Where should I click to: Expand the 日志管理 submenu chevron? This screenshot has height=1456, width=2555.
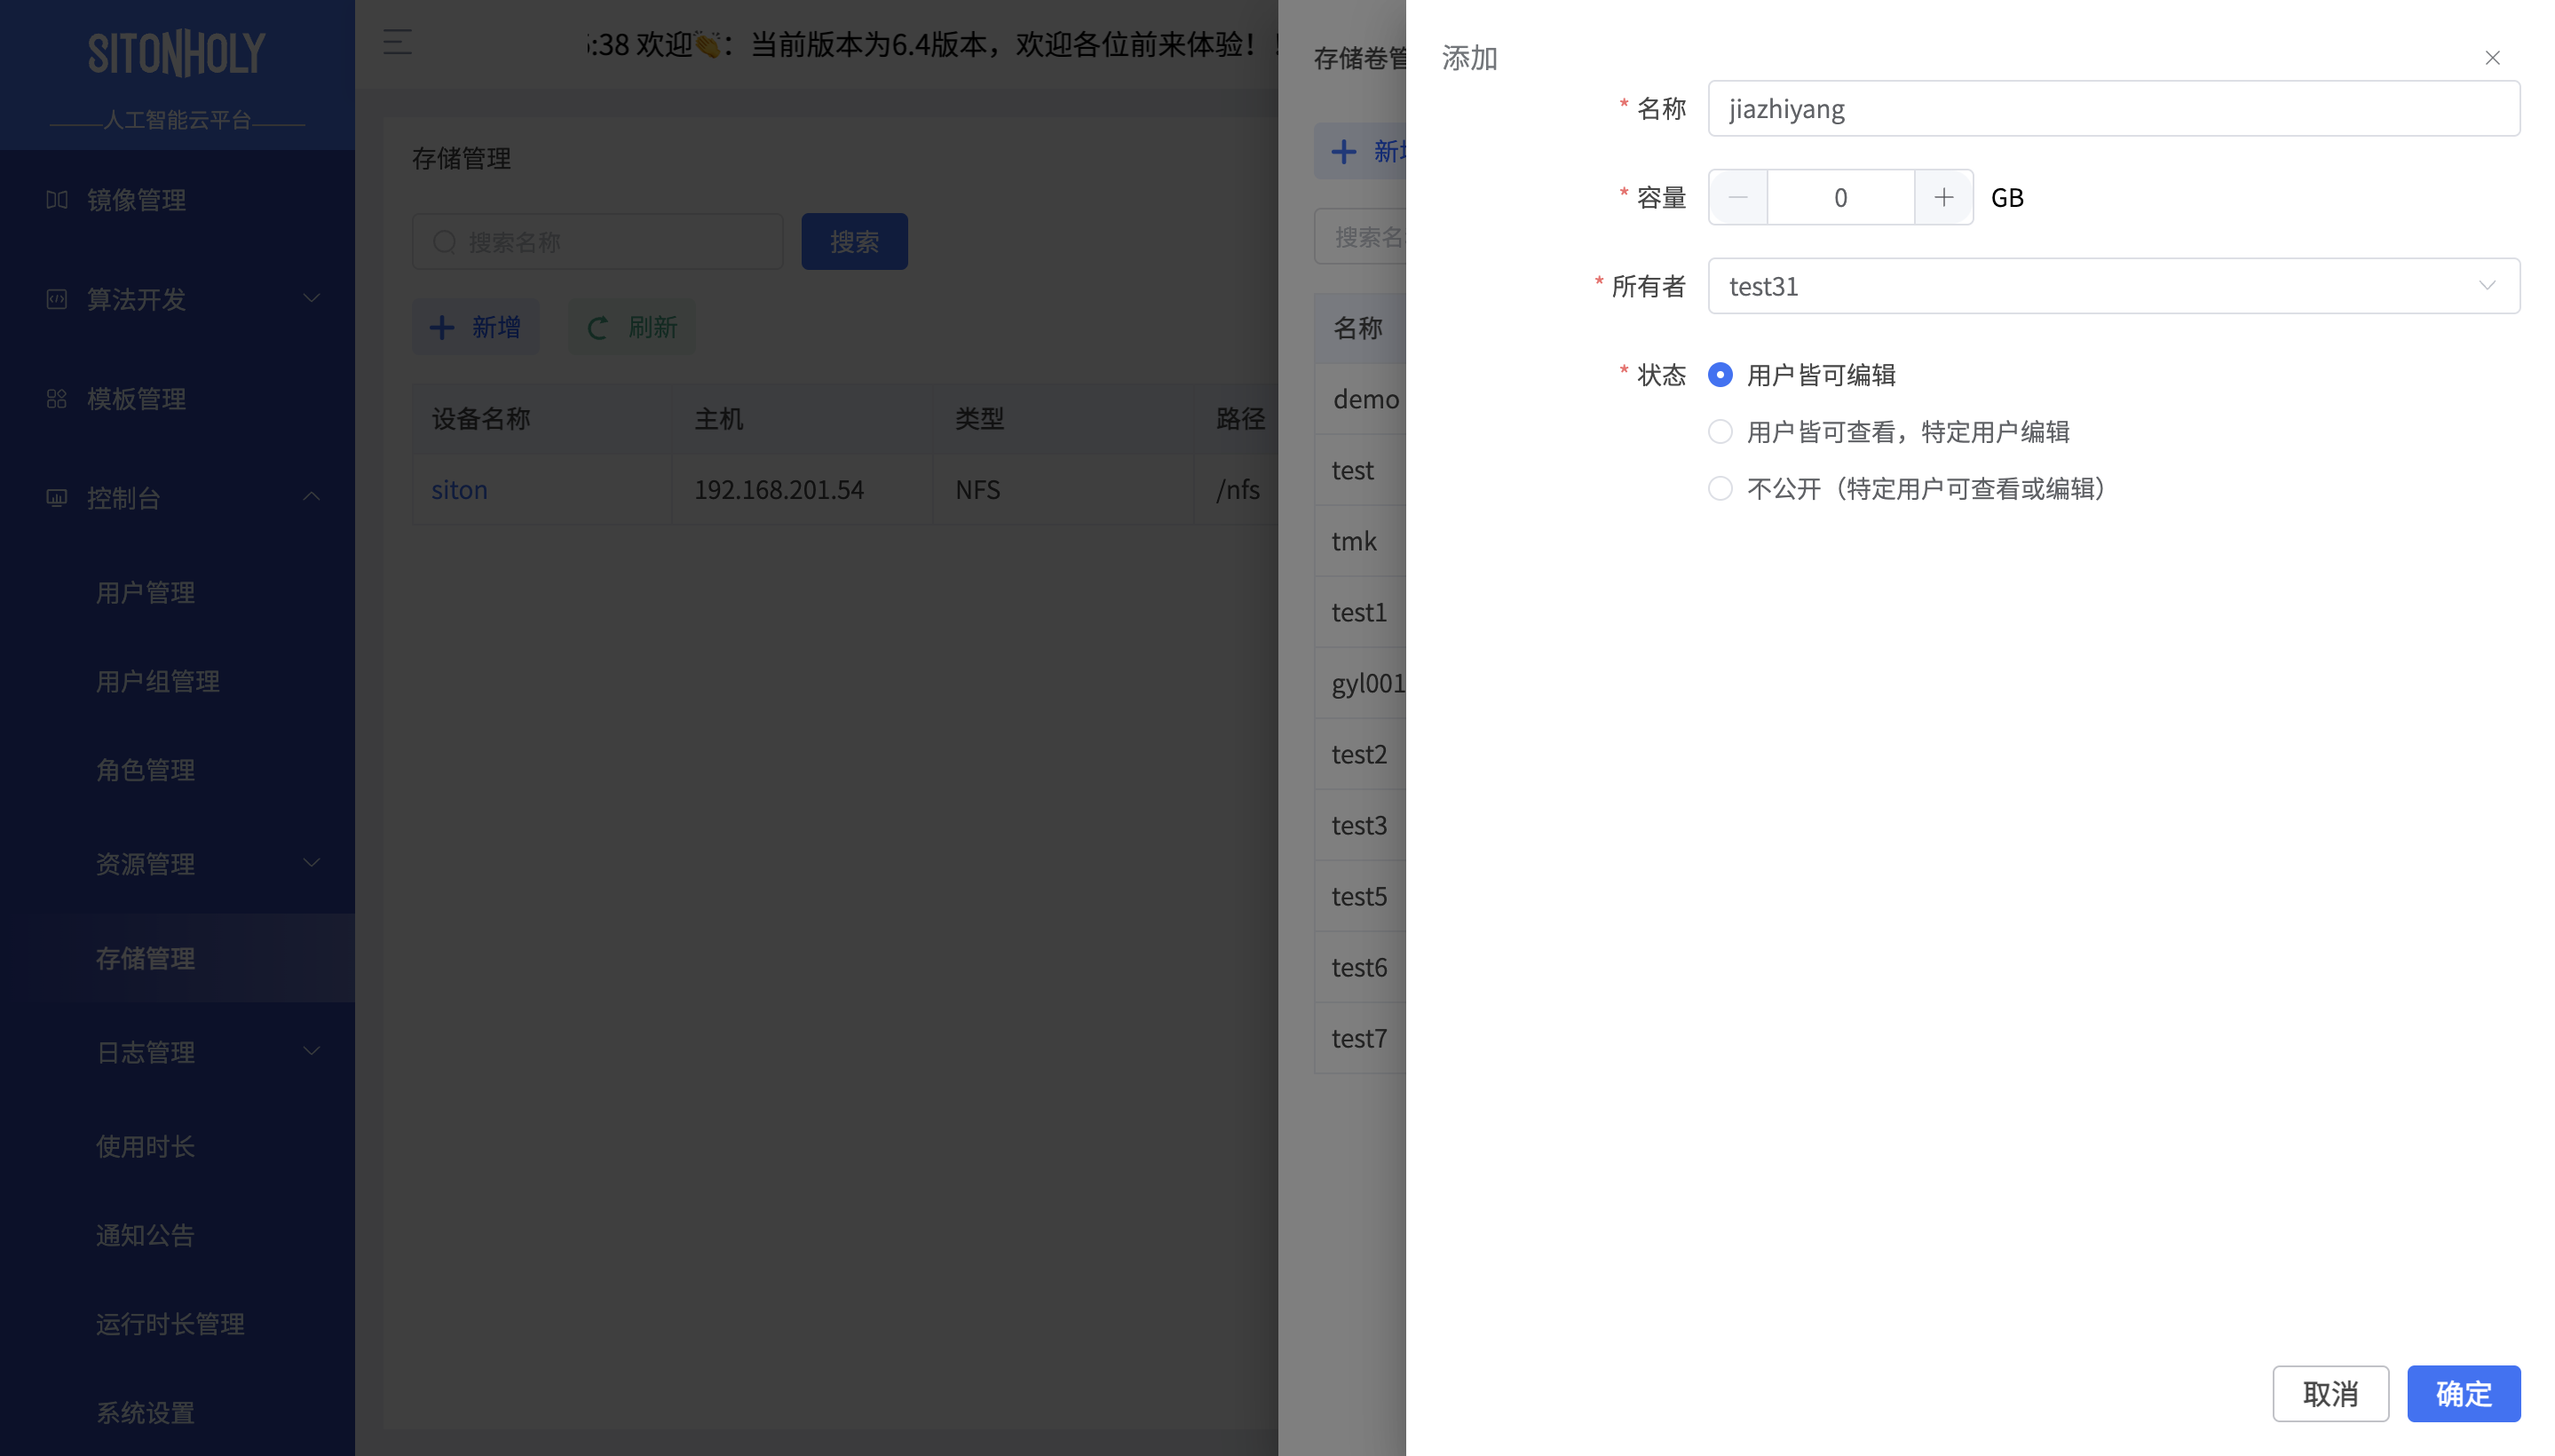[311, 1051]
